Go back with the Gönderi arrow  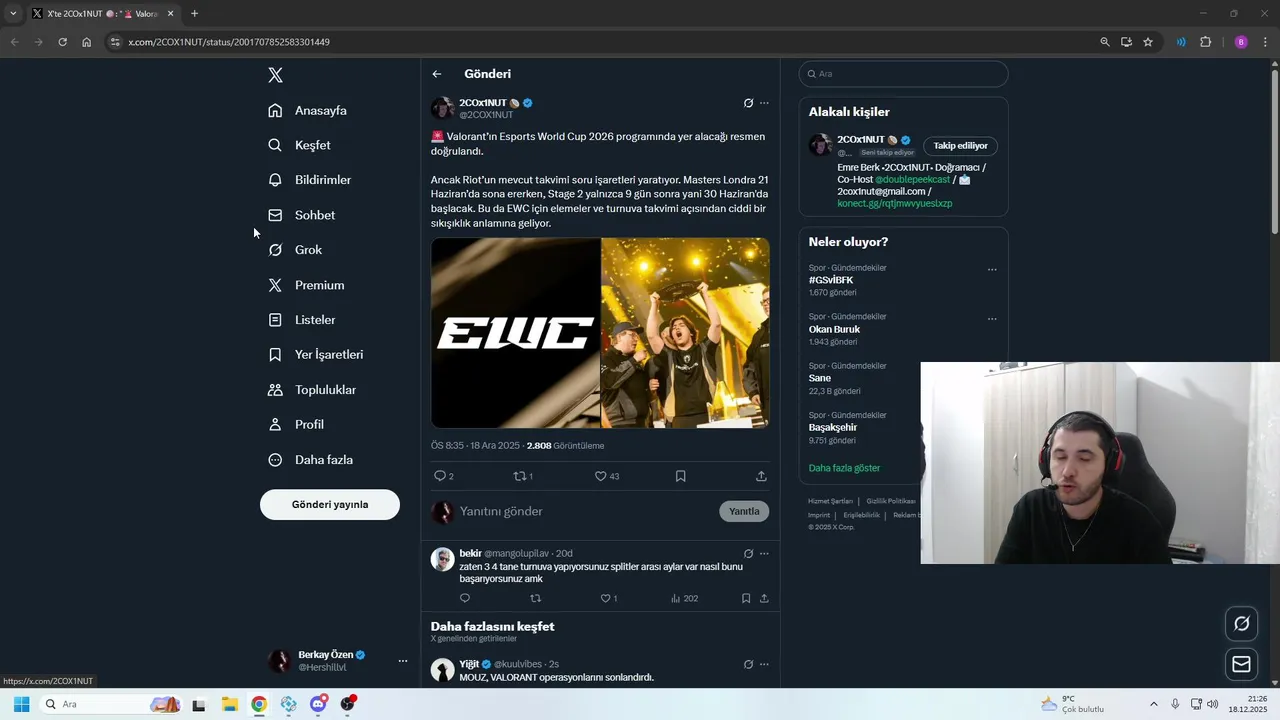(x=437, y=74)
